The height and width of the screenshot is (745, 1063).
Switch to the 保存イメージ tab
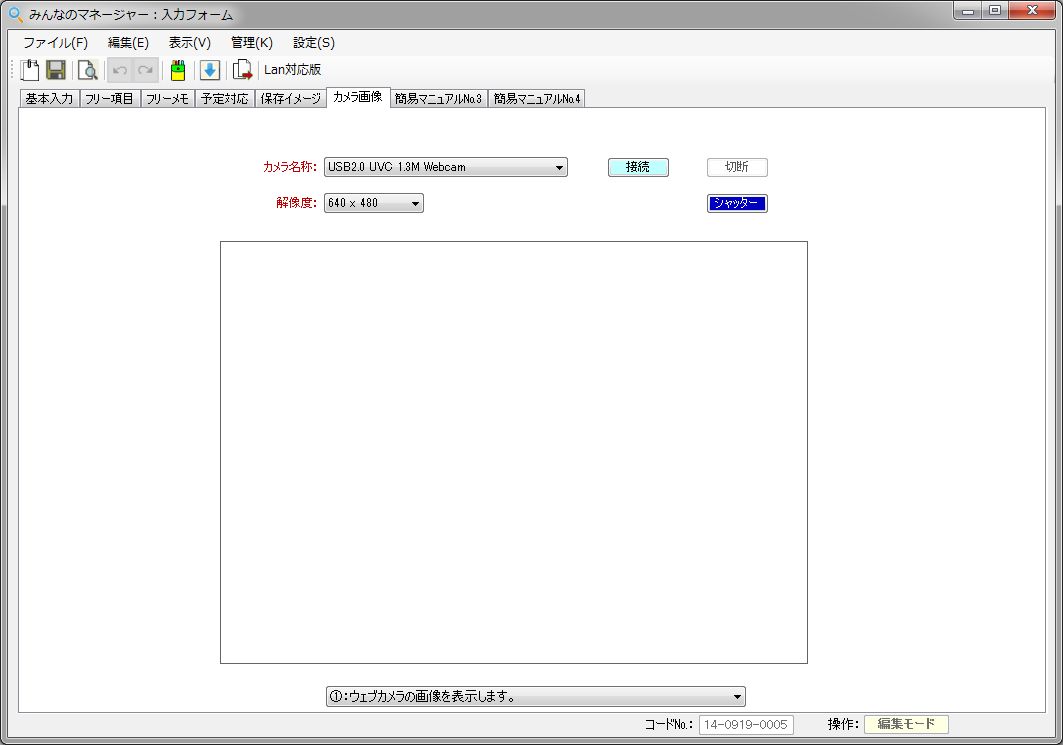(290, 99)
